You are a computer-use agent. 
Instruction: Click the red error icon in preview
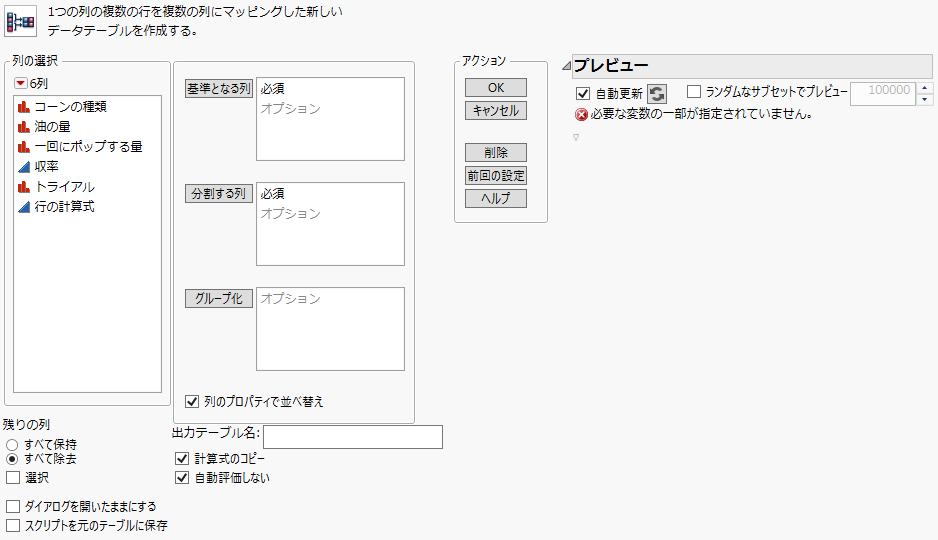(x=581, y=114)
